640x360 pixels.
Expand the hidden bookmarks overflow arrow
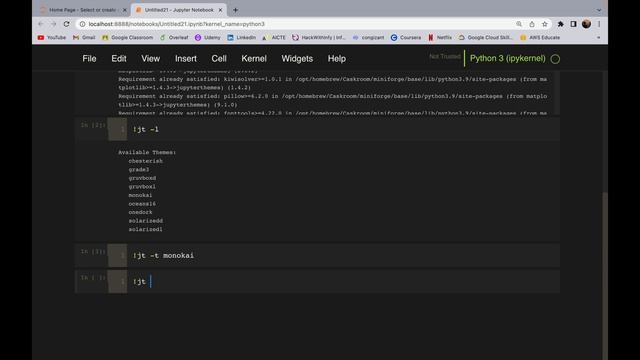point(599,38)
